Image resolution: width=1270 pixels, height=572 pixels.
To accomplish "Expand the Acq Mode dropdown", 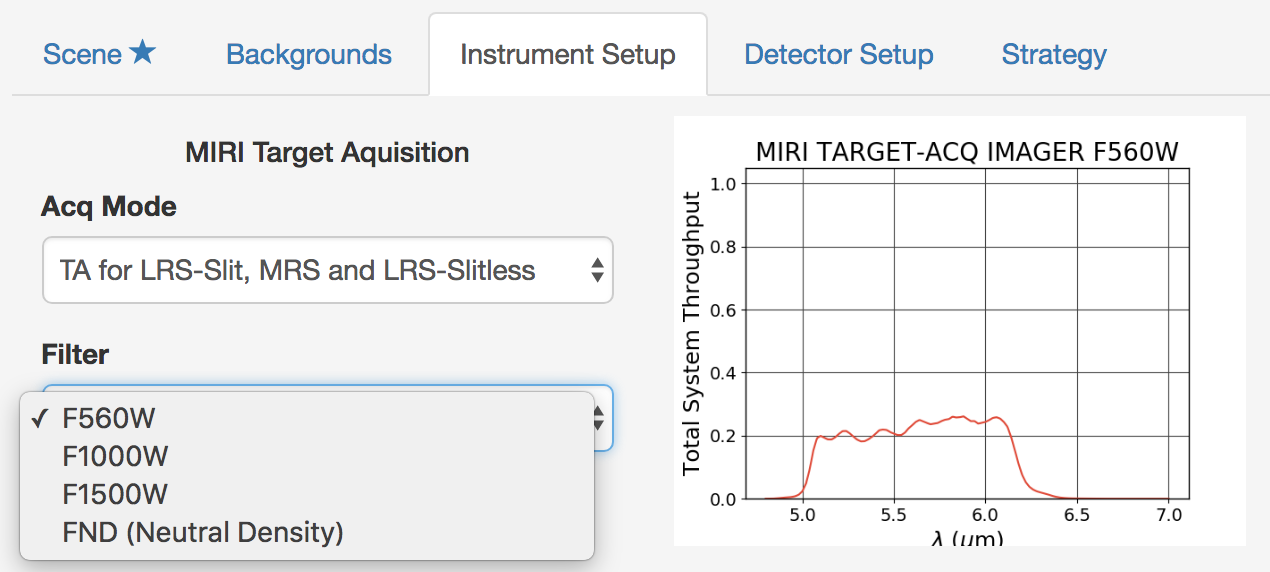I will coord(327,270).
